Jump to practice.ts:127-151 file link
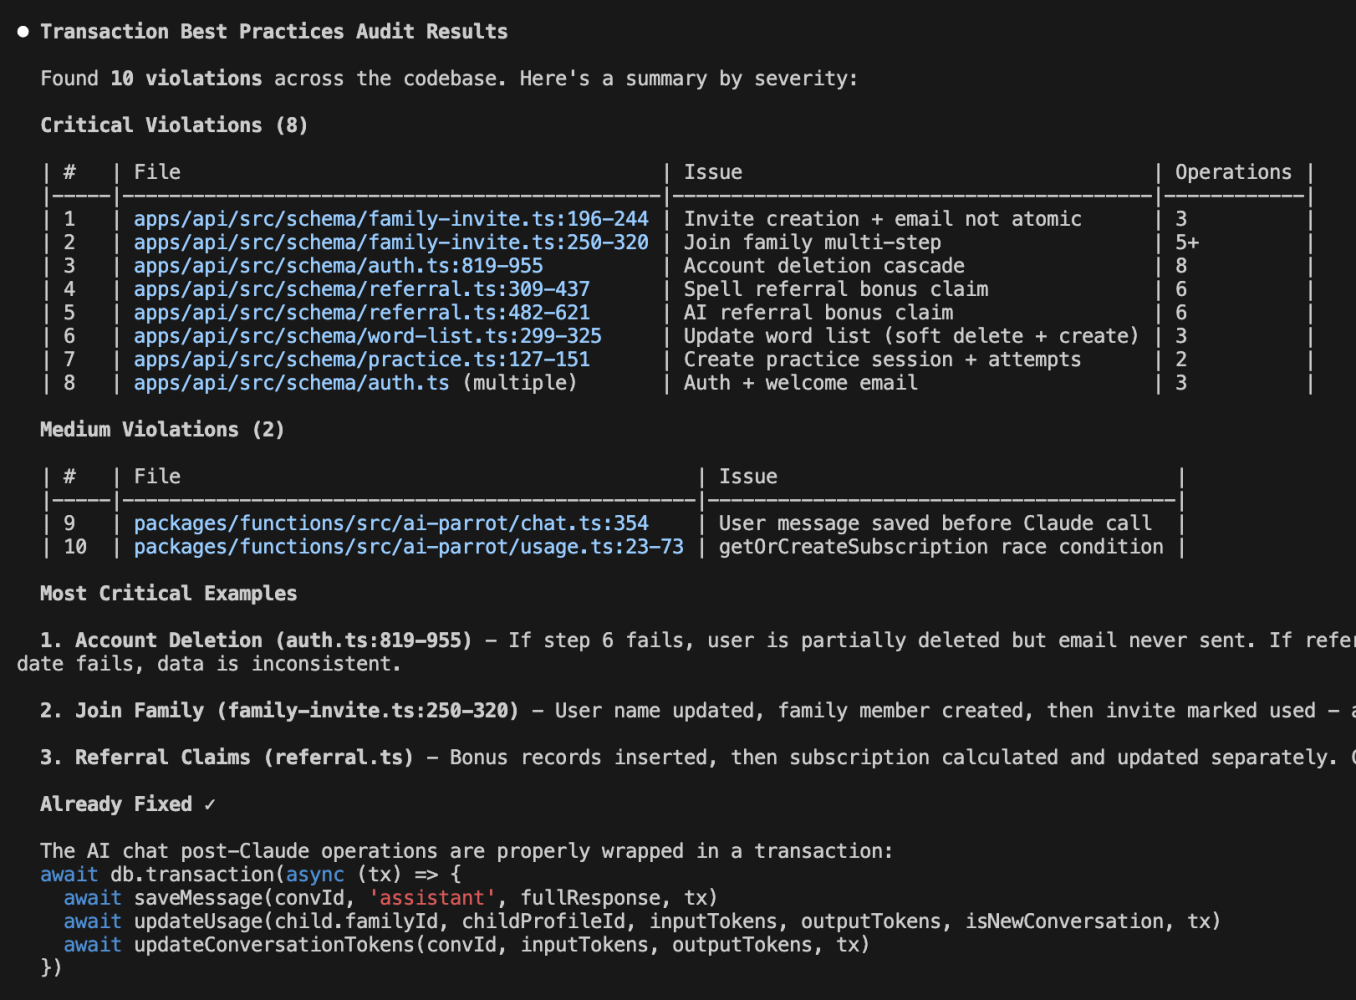 tap(361, 359)
